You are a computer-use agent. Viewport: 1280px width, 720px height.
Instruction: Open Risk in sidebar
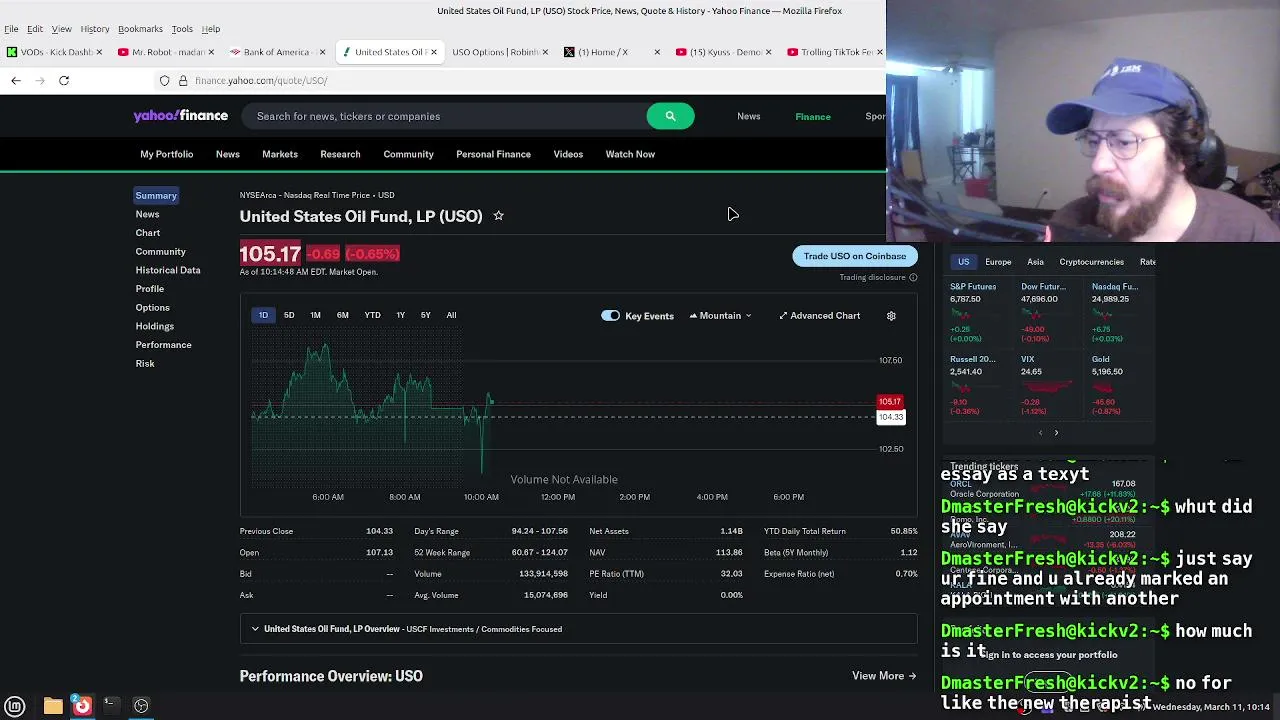coord(145,363)
